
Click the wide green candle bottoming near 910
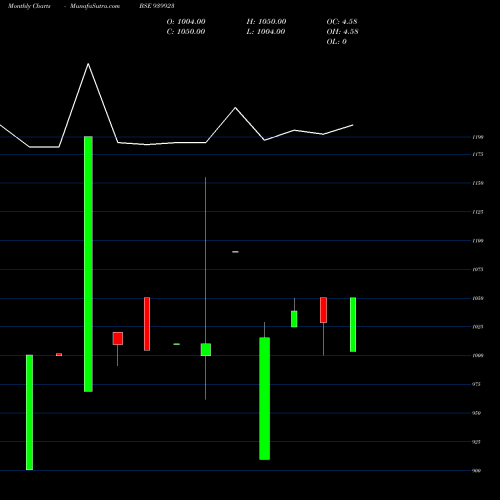click(x=265, y=398)
